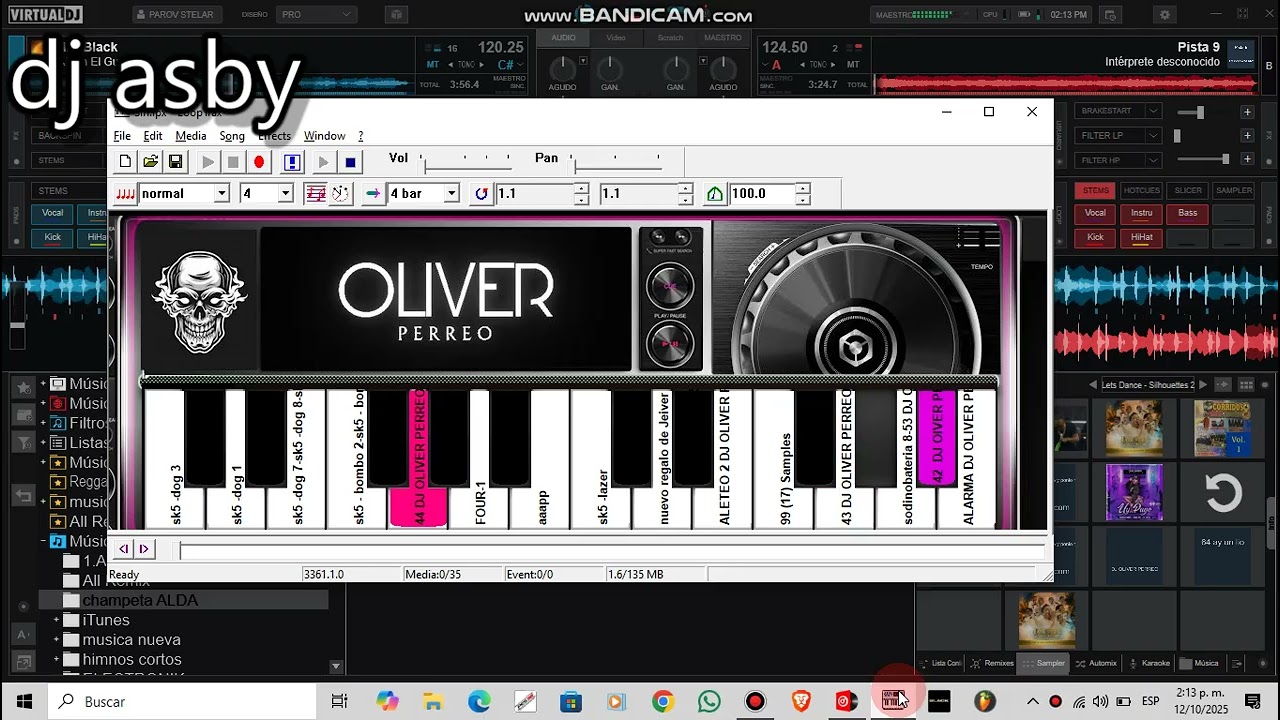The height and width of the screenshot is (720, 1280).
Task: Open the Karaoke side tab
Action: coord(1148,663)
